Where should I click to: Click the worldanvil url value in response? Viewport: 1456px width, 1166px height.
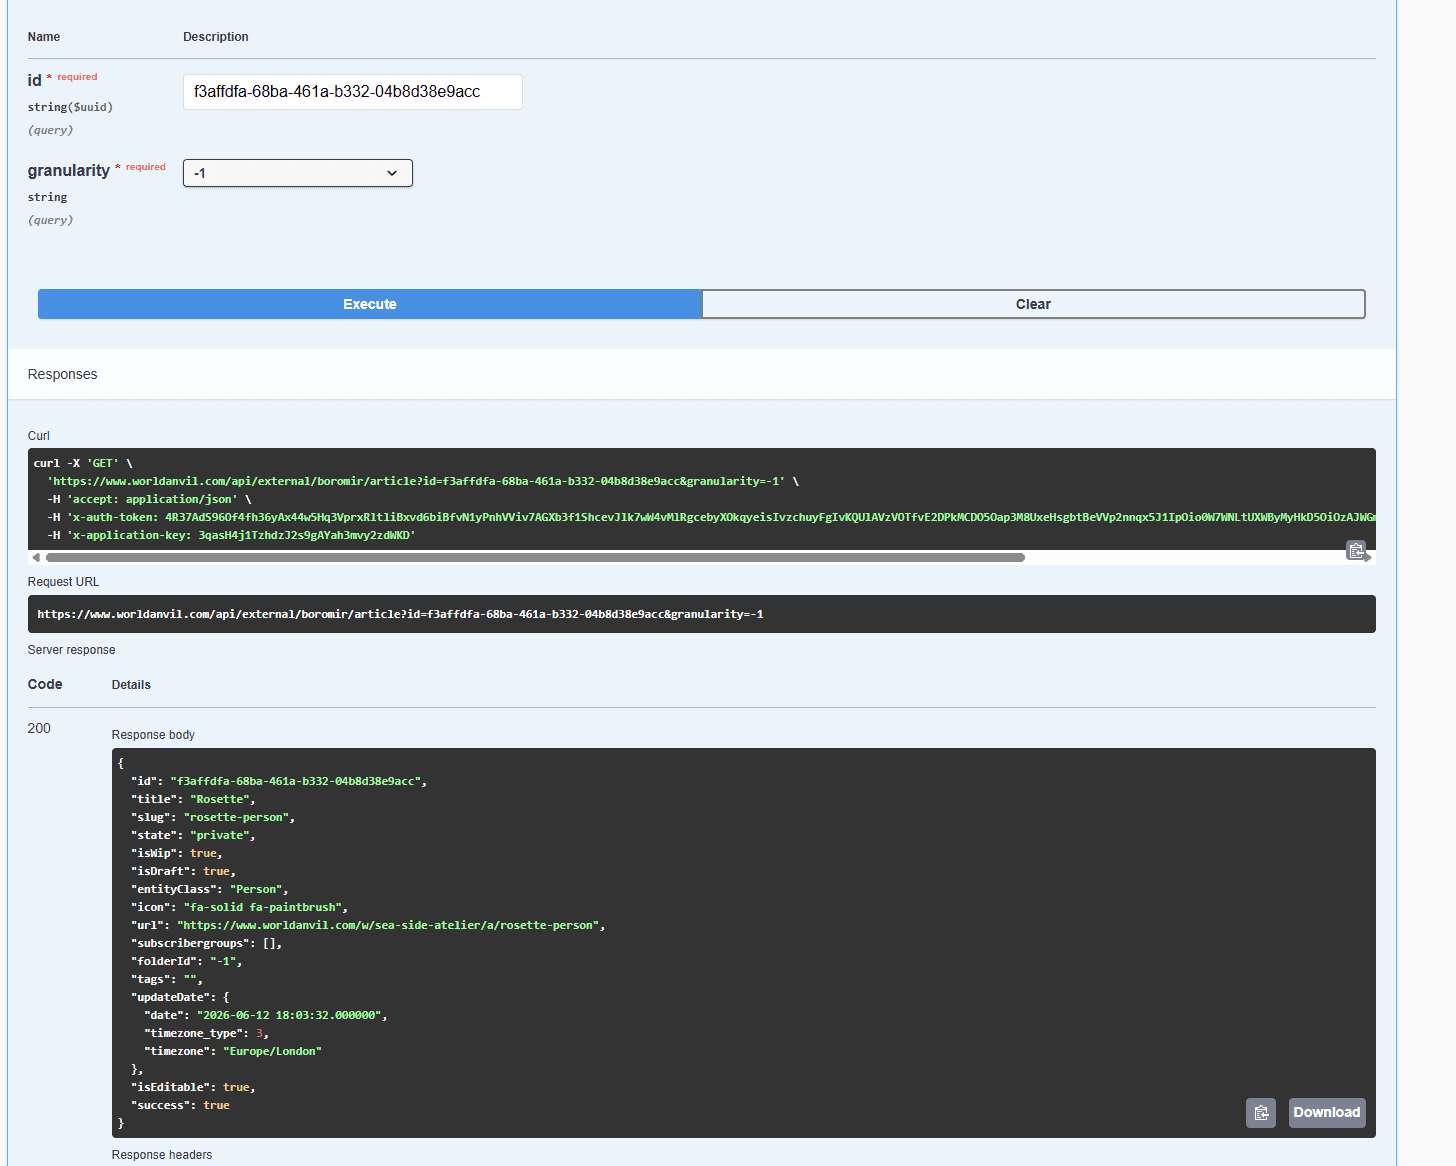coord(391,925)
